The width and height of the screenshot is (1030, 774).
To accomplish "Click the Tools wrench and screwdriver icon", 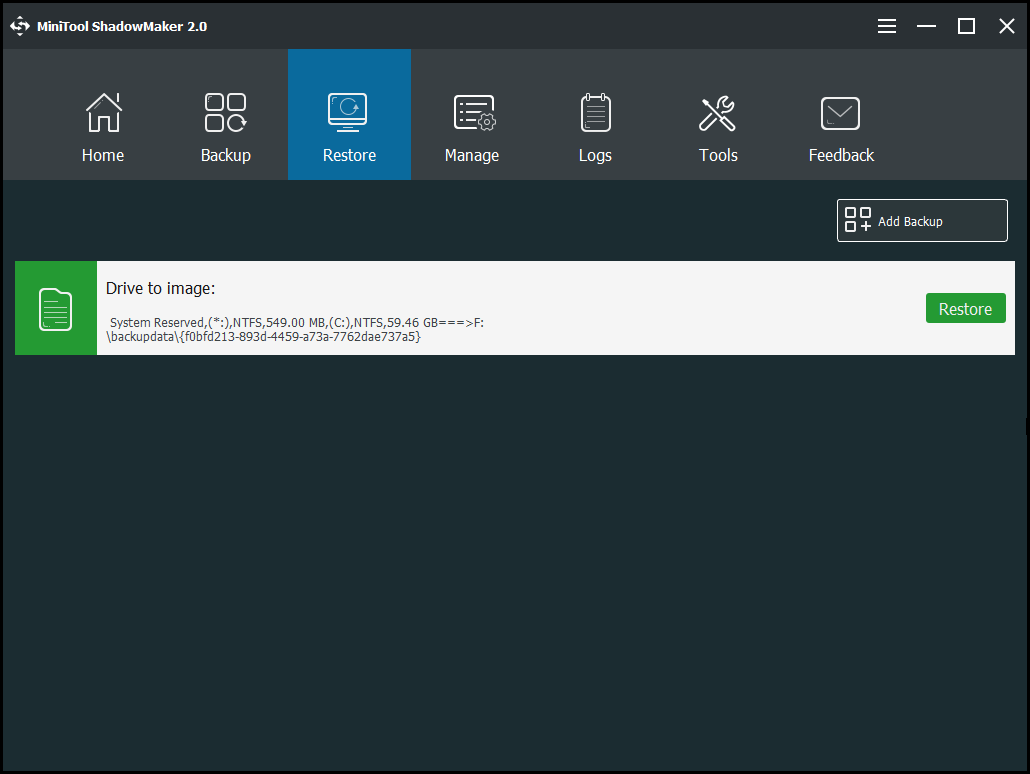I will pyautogui.click(x=717, y=113).
